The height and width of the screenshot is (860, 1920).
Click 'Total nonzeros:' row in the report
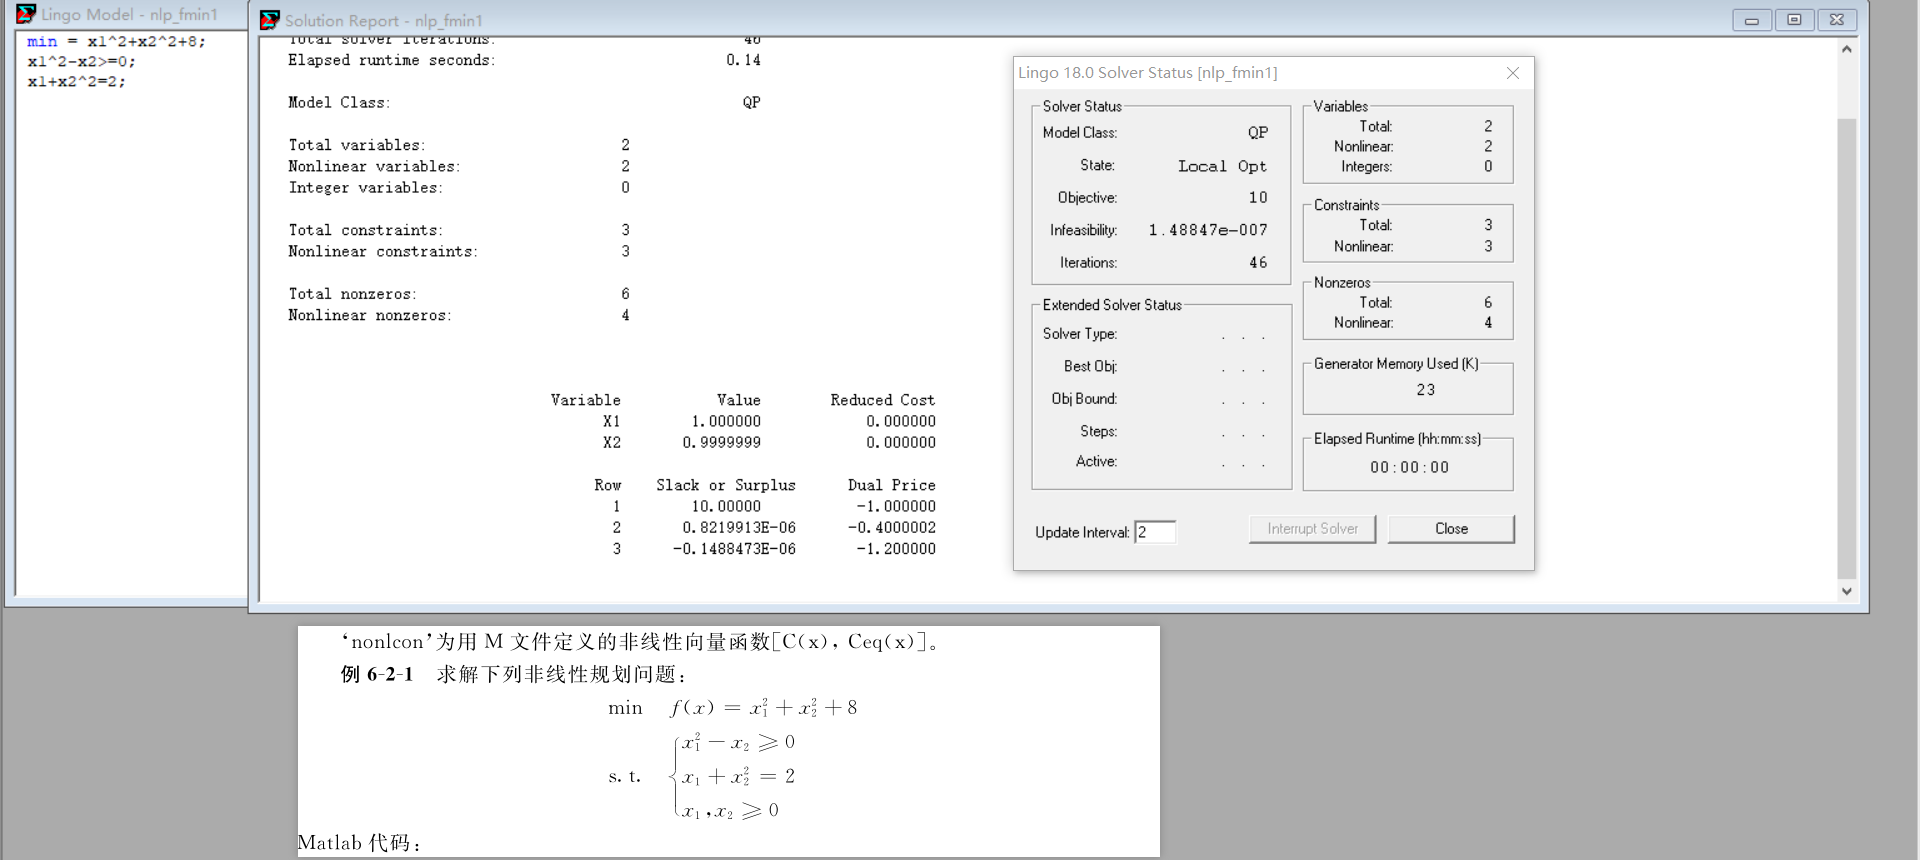tap(459, 294)
